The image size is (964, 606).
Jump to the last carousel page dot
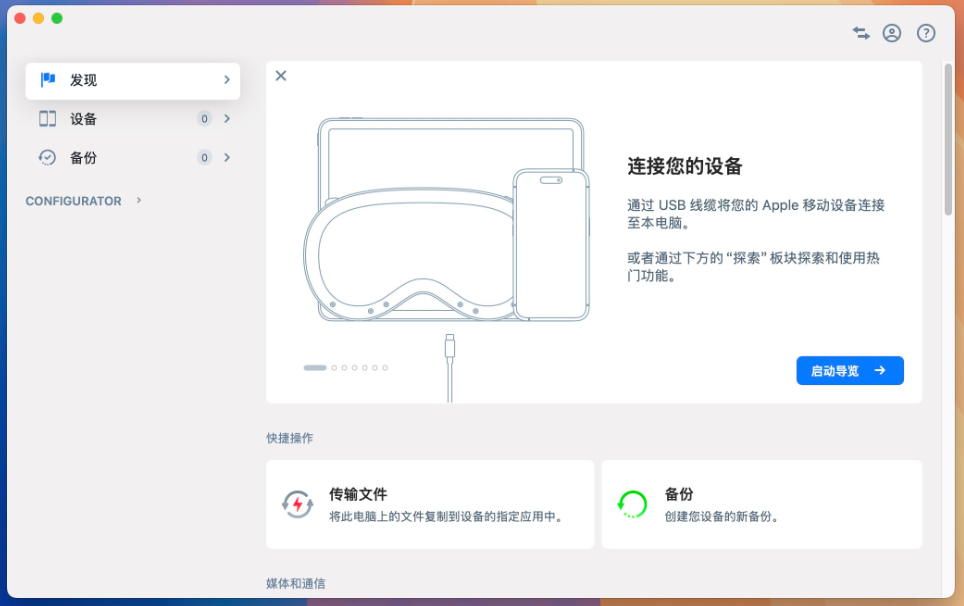pyautogui.click(x=385, y=368)
